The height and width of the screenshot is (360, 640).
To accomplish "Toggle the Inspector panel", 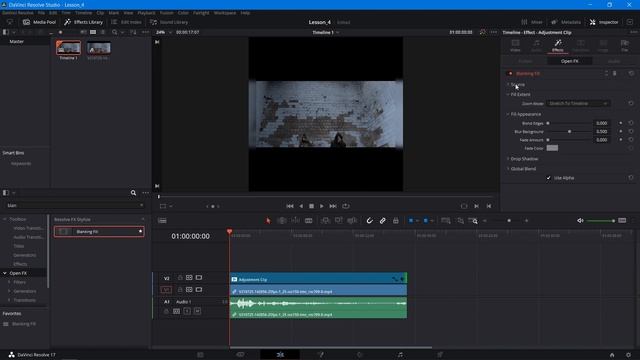I will (x=604, y=22).
